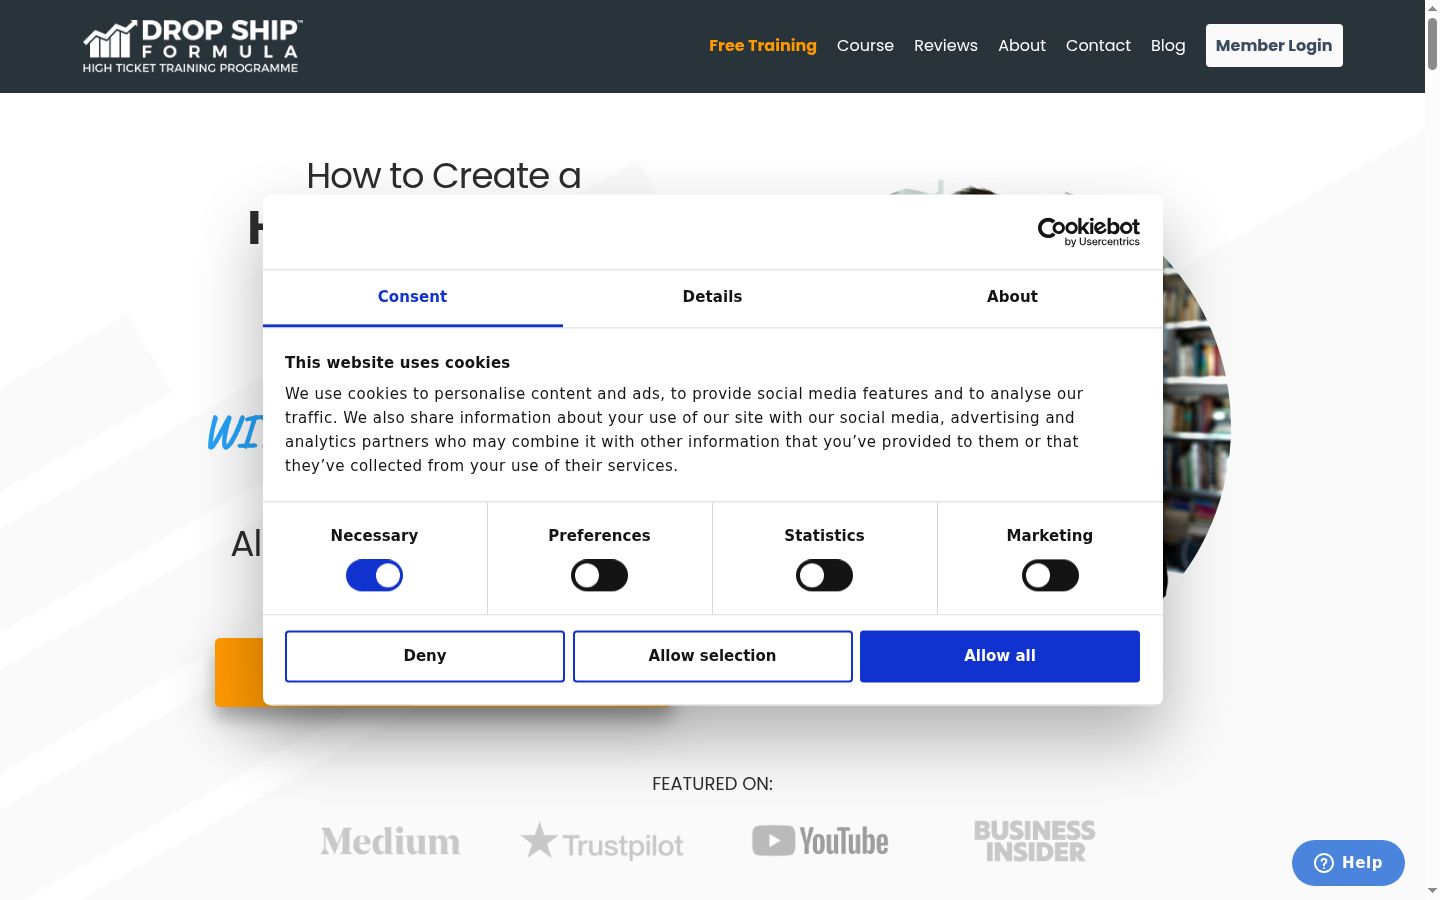Open the Reviews page

(x=946, y=46)
